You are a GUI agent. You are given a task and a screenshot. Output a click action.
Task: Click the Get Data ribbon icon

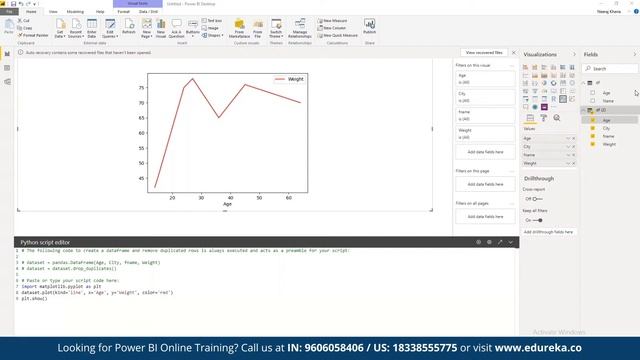60,28
